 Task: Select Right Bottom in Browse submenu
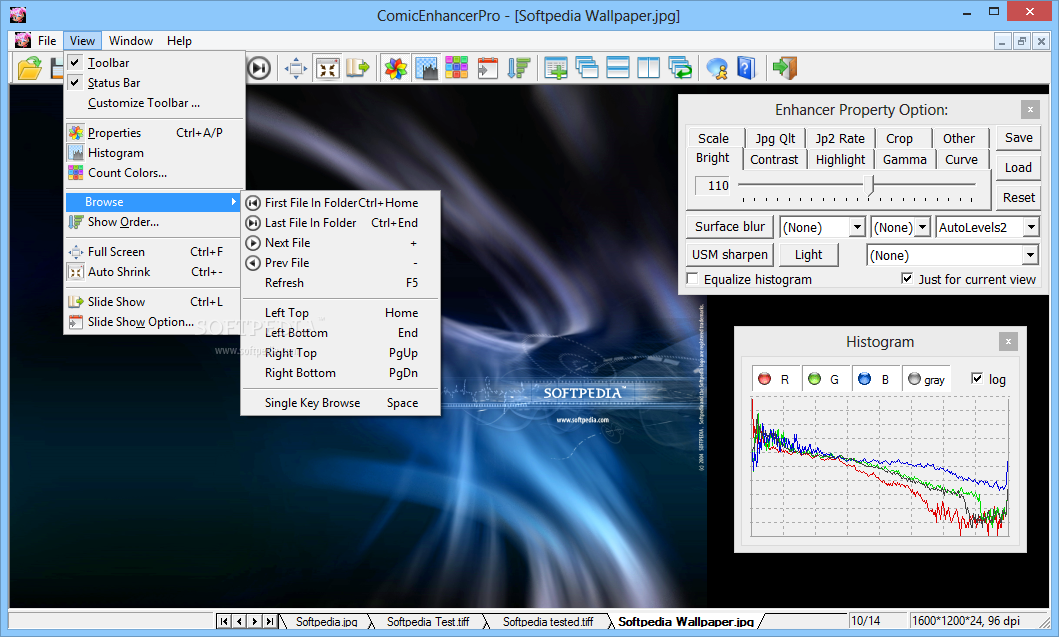[341, 373]
